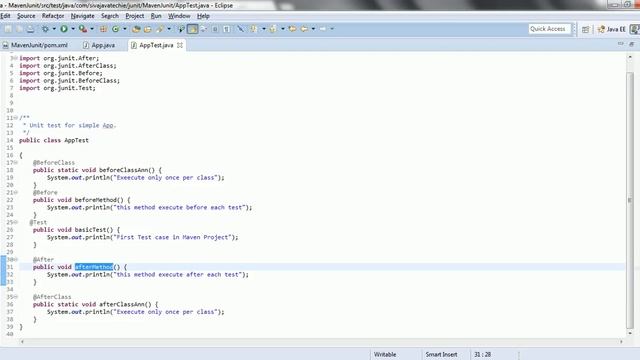Open the Navigate menu

point(82,16)
